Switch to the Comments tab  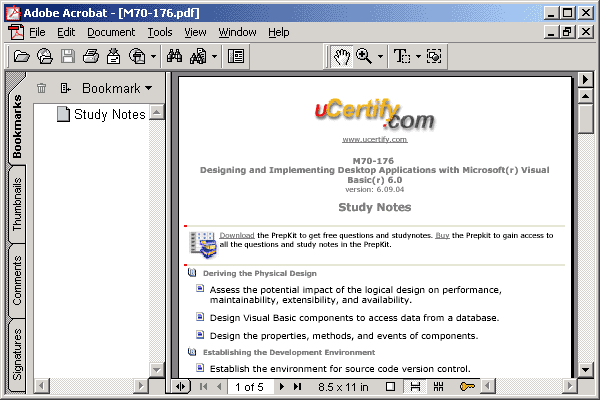(x=17, y=281)
